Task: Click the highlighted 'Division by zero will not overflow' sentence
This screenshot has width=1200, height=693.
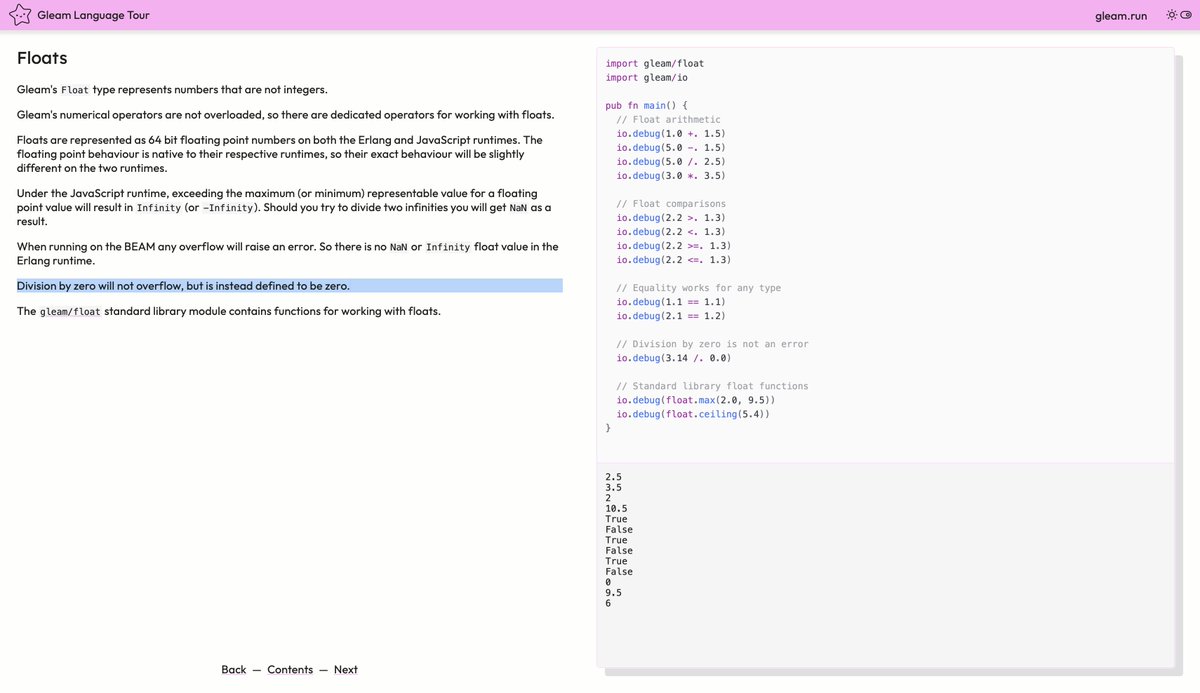Action: 183,286
